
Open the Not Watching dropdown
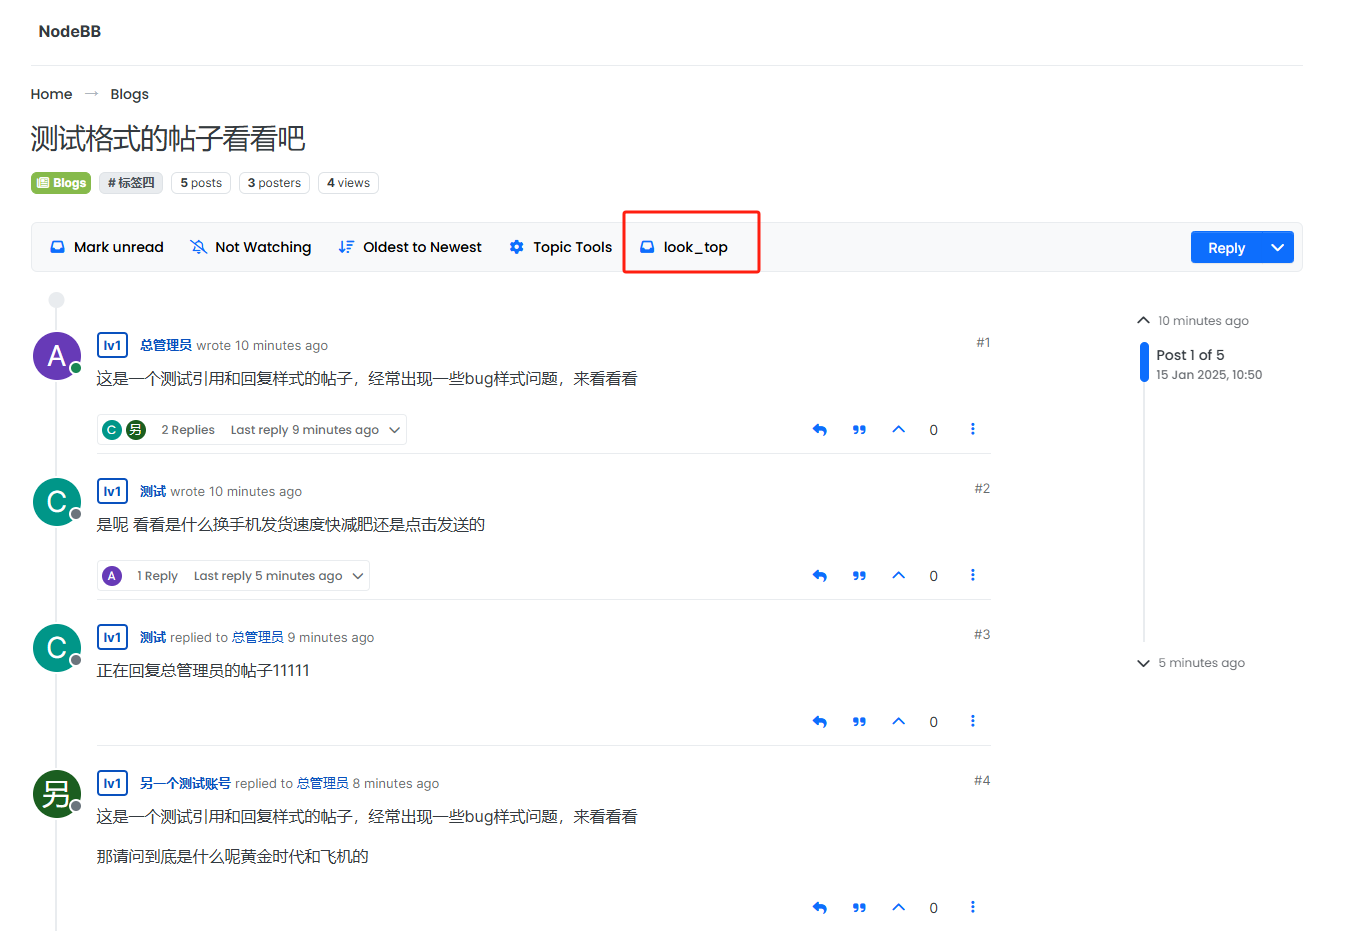click(x=251, y=247)
